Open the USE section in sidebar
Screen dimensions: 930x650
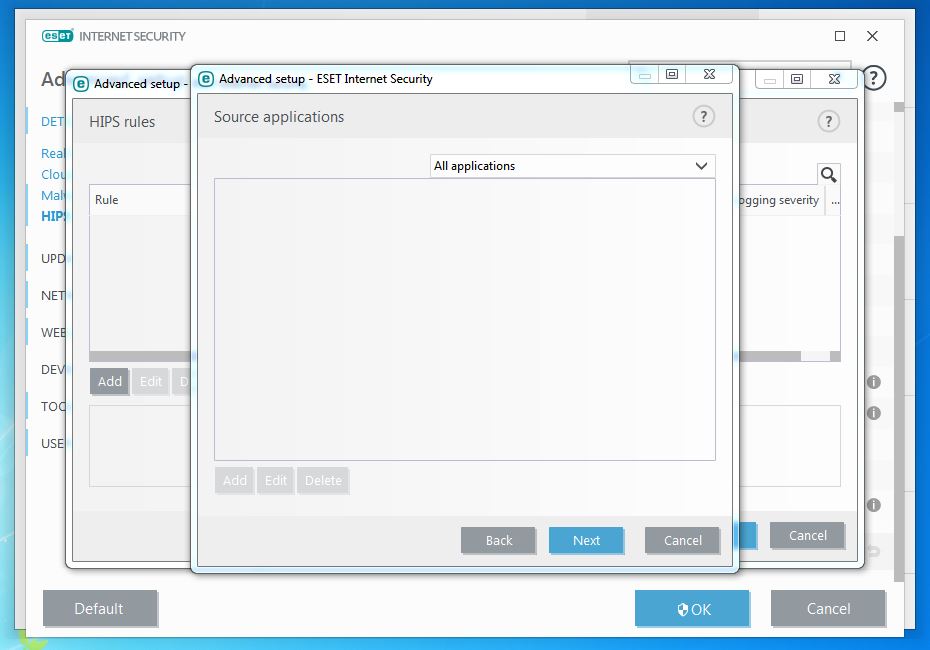(53, 444)
